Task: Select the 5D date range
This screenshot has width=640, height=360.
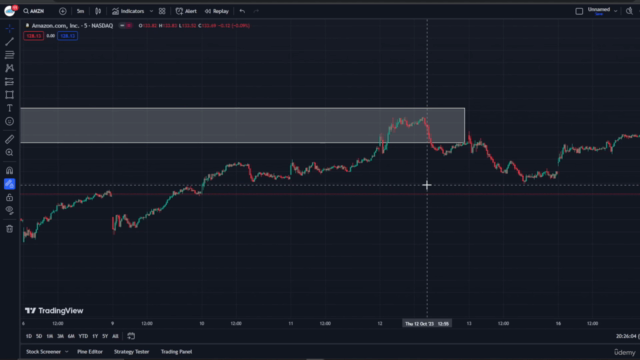Action: [x=39, y=336]
